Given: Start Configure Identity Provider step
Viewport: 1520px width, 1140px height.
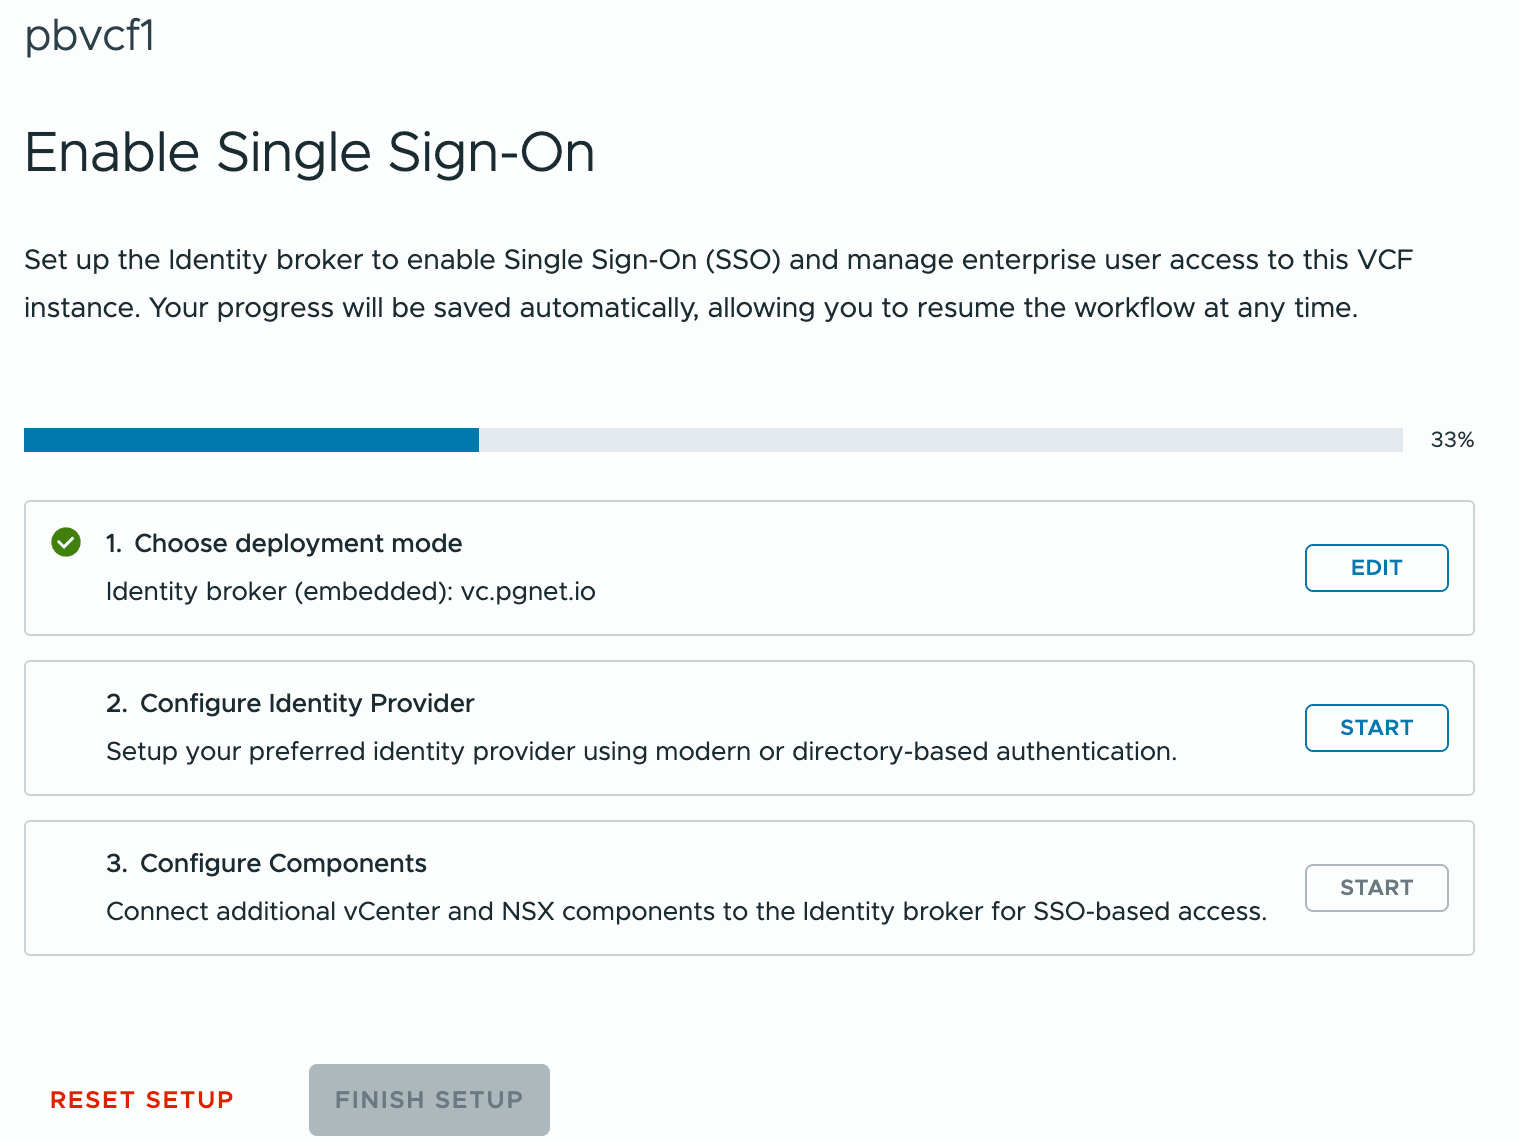Looking at the screenshot, I should tap(1376, 728).
